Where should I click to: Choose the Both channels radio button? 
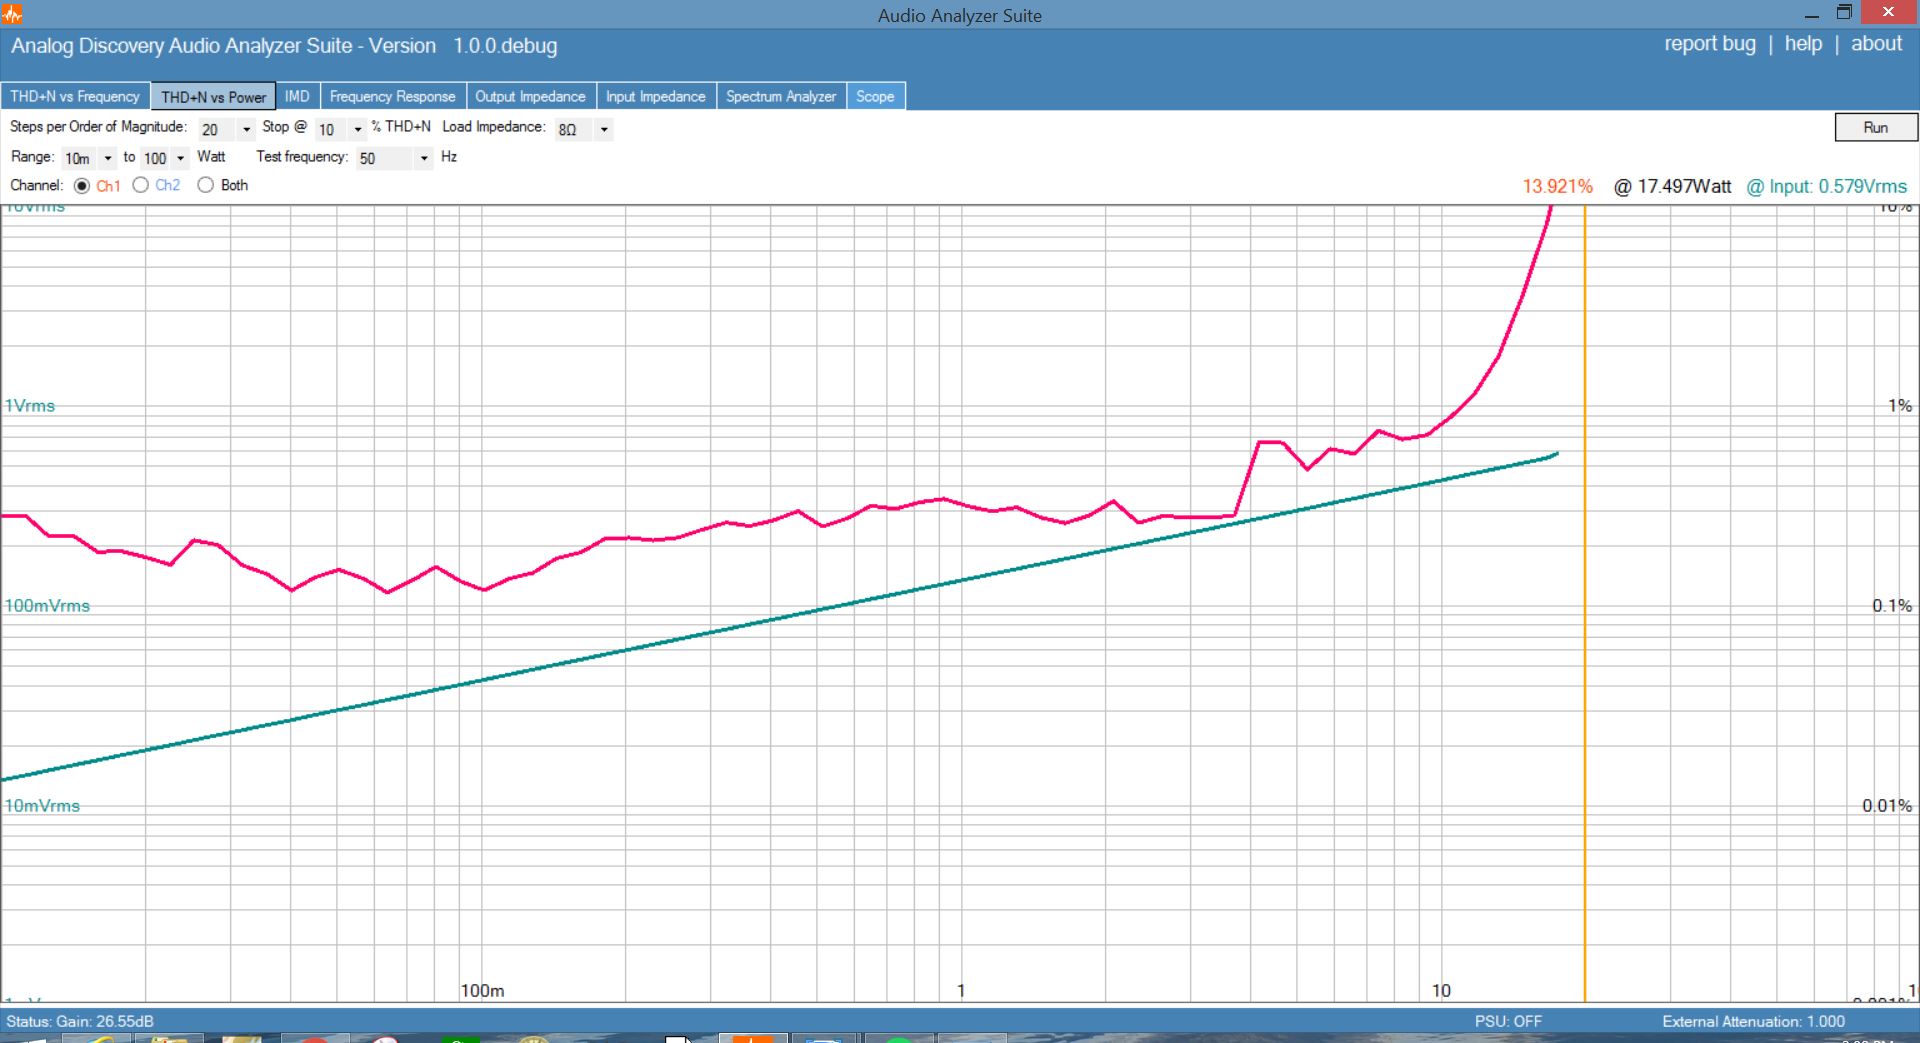pos(206,185)
